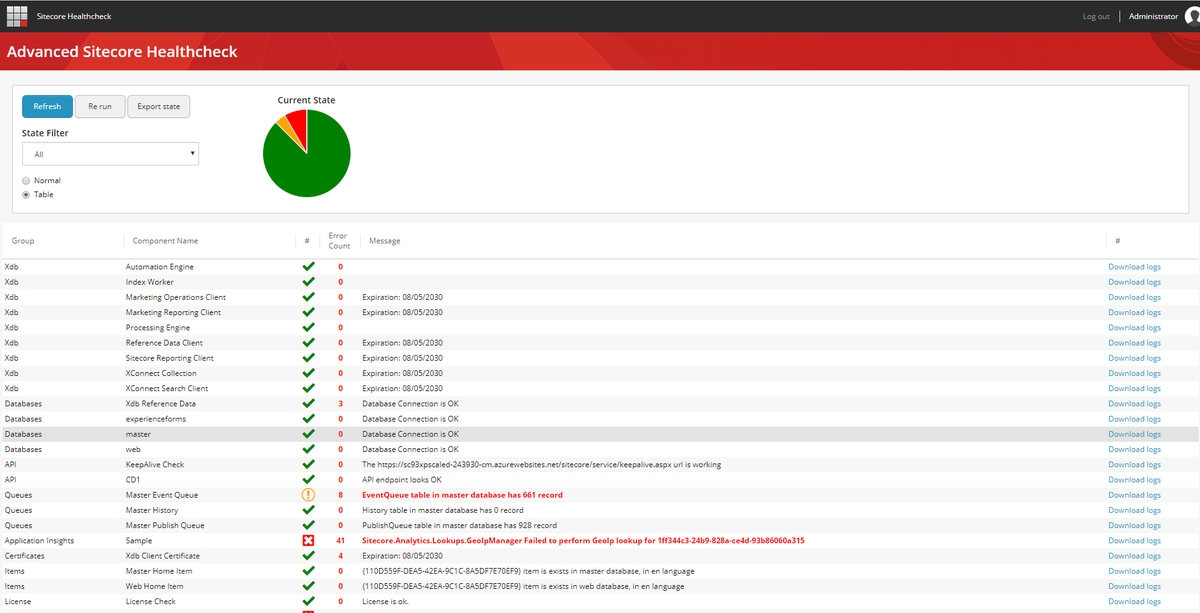The width and height of the screenshot is (1200, 613).
Task: Download logs for License Check
Action: tap(1134, 601)
